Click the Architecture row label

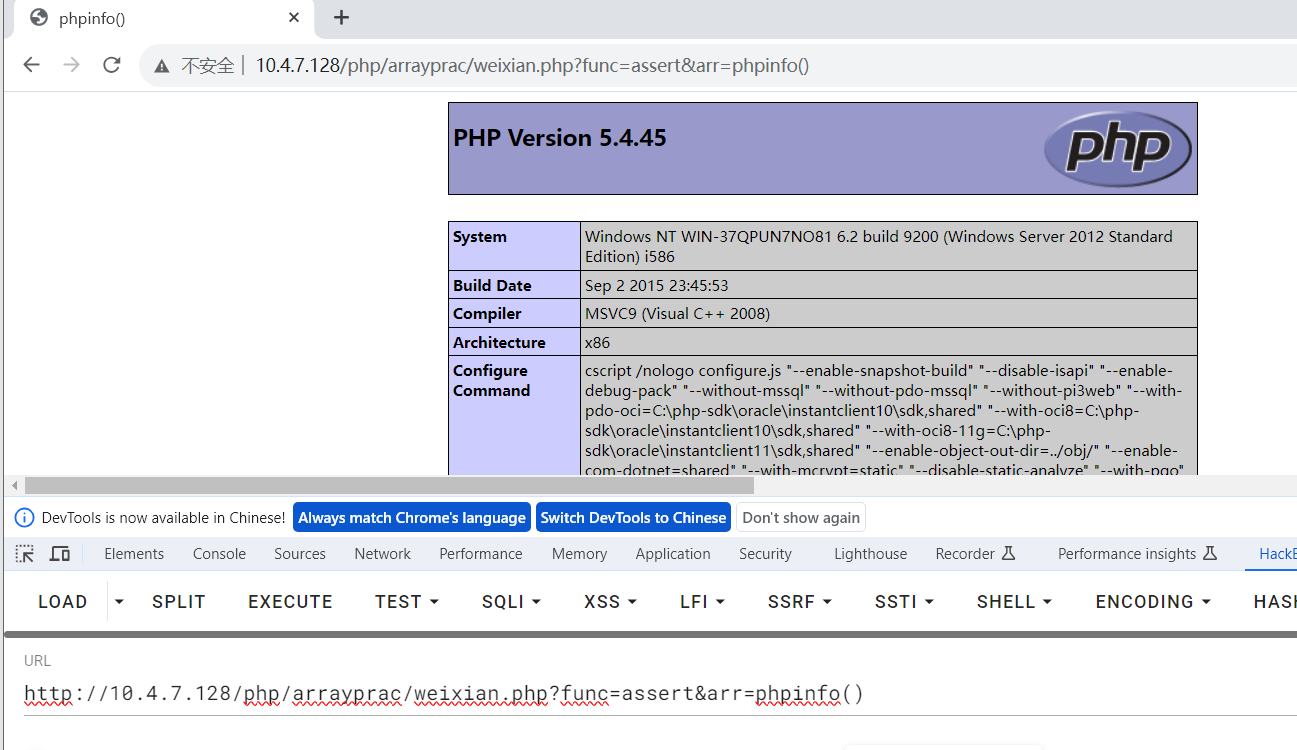click(x=499, y=342)
